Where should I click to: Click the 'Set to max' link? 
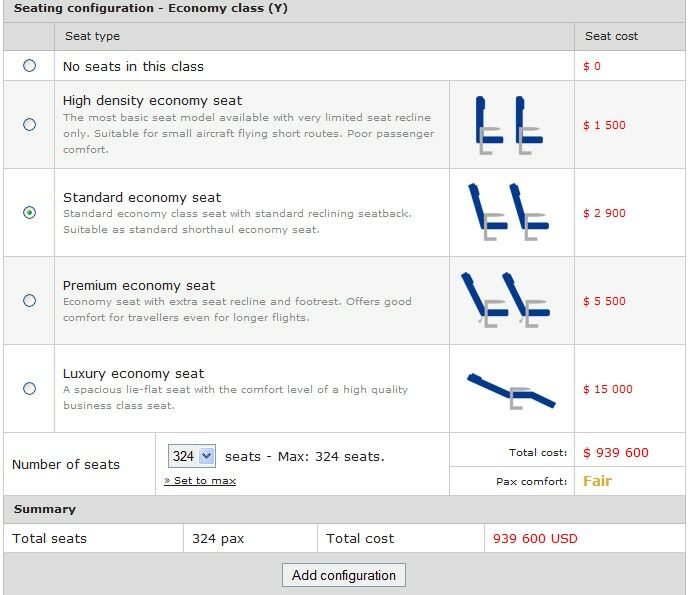coord(200,481)
